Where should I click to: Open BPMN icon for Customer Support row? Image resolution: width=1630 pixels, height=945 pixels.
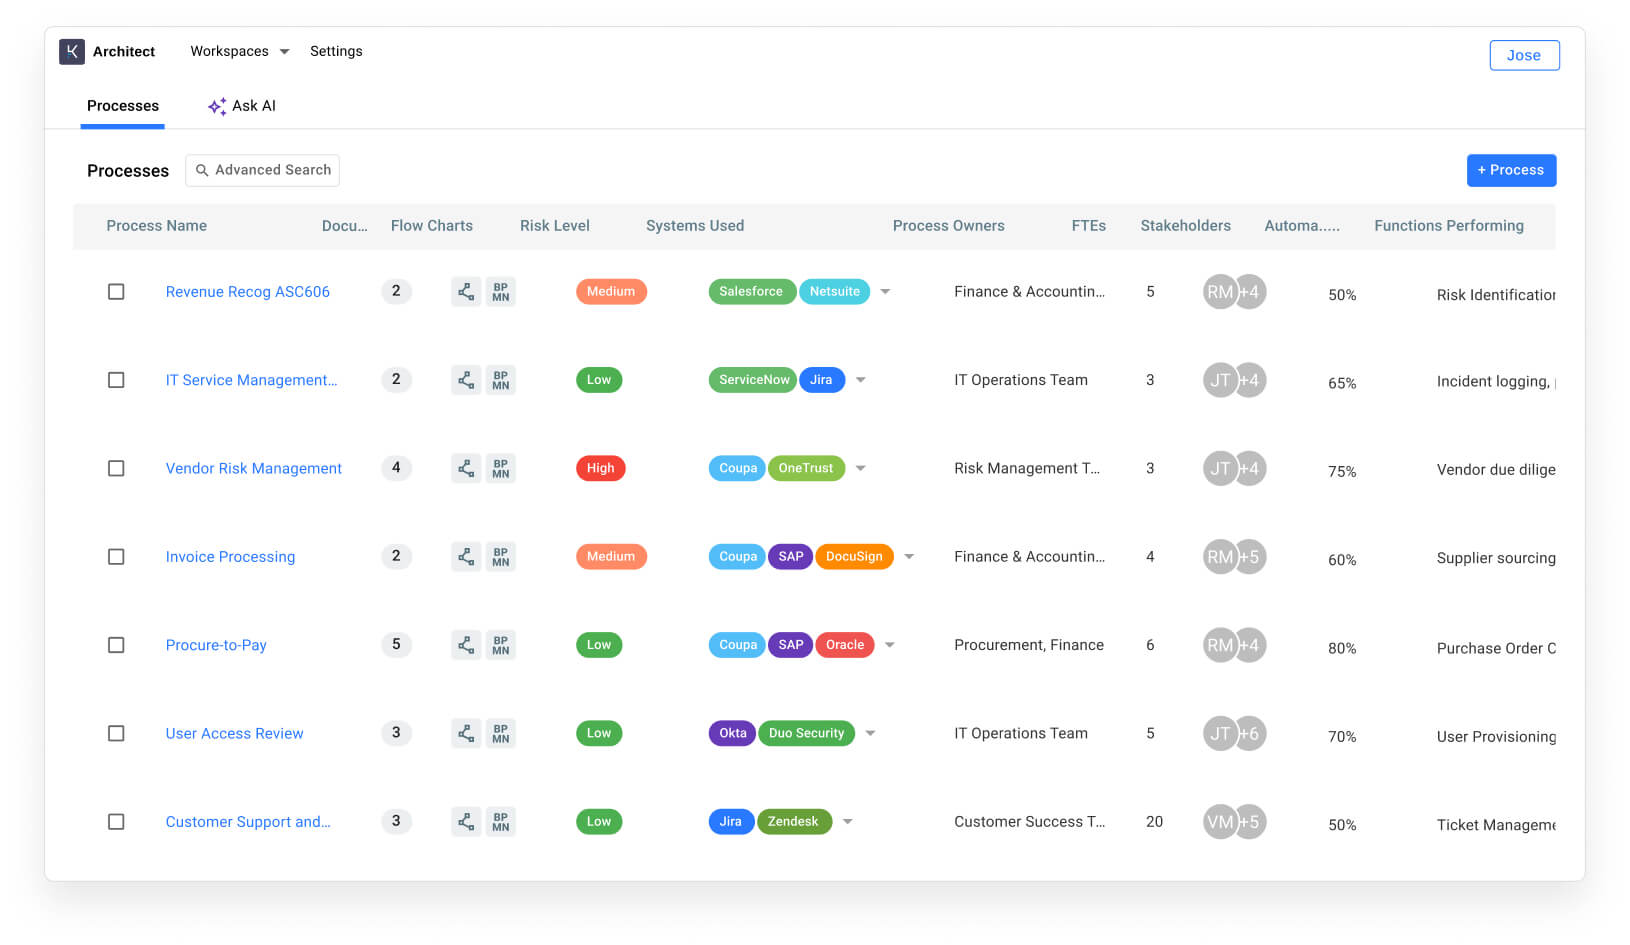click(501, 821)
